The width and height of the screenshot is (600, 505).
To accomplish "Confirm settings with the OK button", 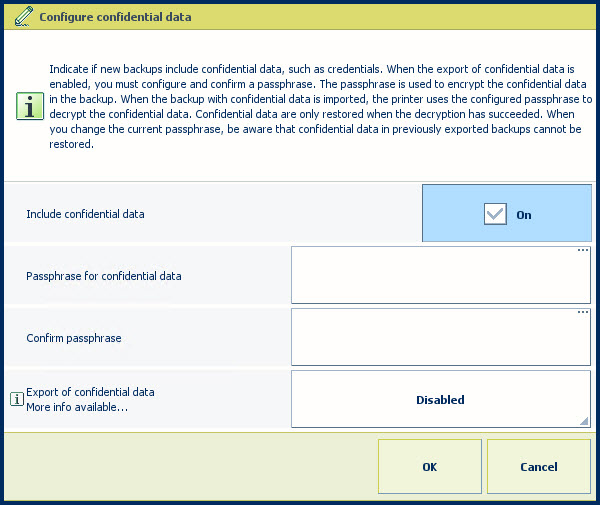I will (430, 466).
